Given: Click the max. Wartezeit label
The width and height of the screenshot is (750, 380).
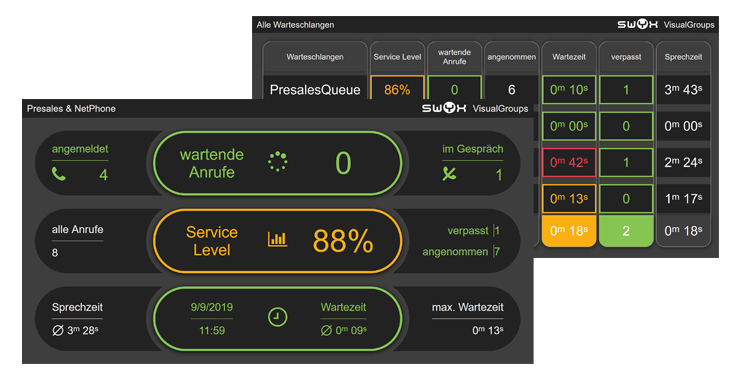Looking at the screenshot, I should [468, 307].
